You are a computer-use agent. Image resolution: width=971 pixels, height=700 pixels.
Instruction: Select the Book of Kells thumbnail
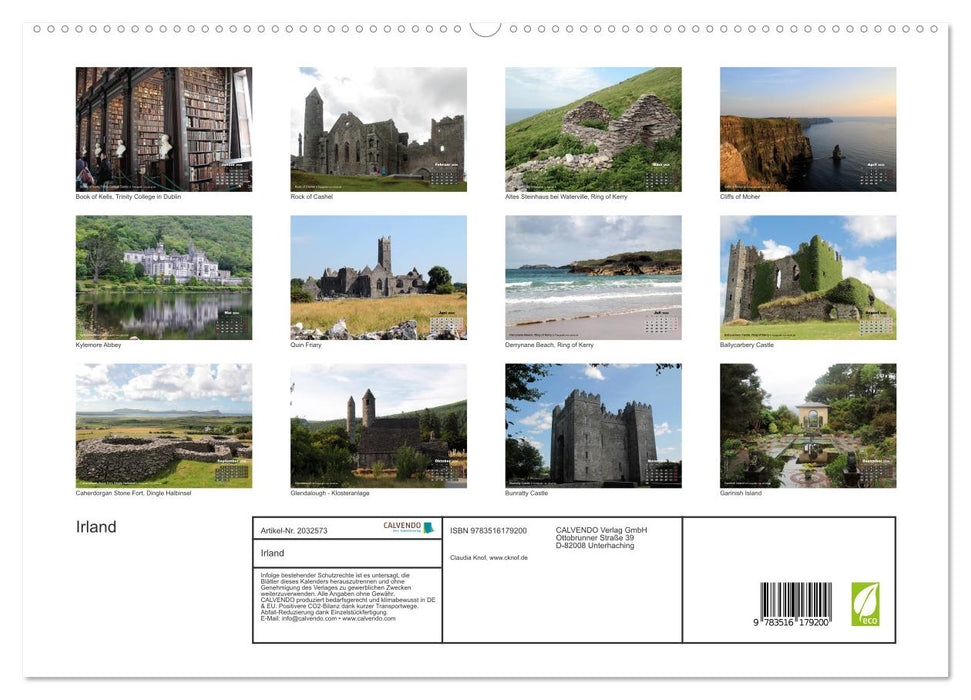click(164, 128)
